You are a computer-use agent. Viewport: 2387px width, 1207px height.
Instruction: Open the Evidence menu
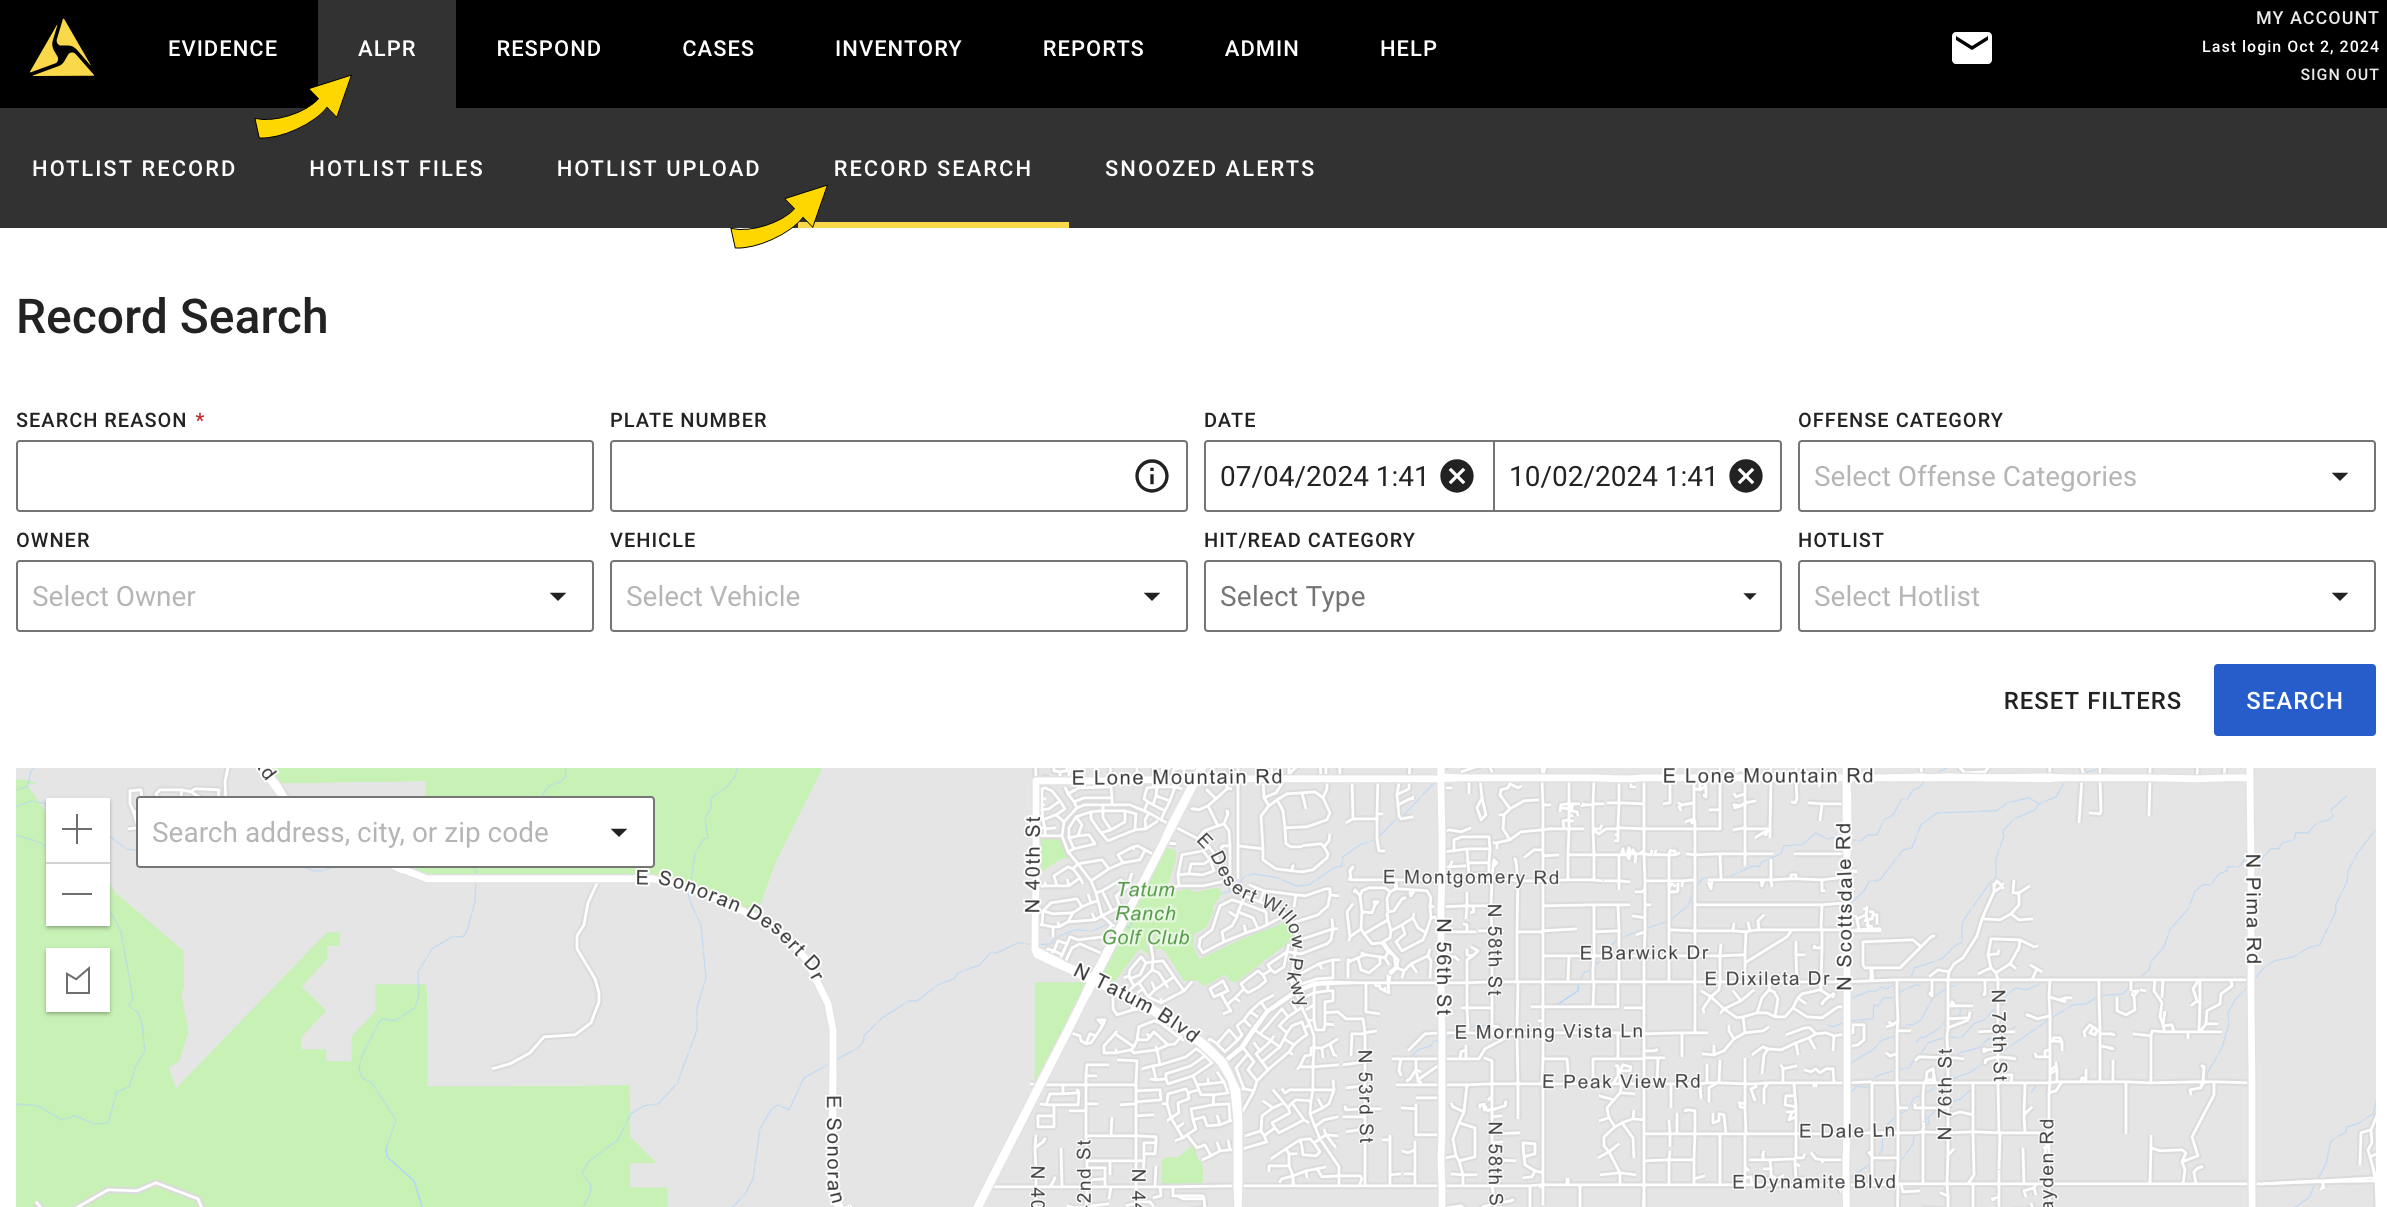[222, 49]
